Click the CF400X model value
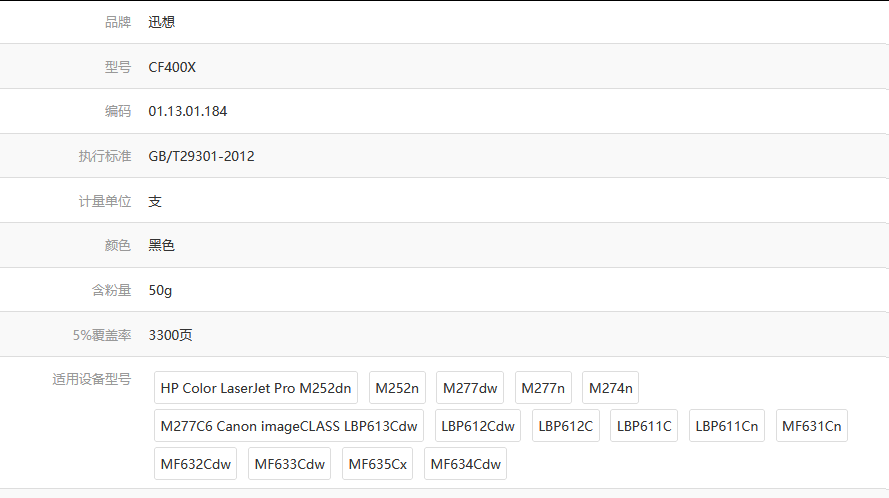The image size is (889, 498). 172,67
